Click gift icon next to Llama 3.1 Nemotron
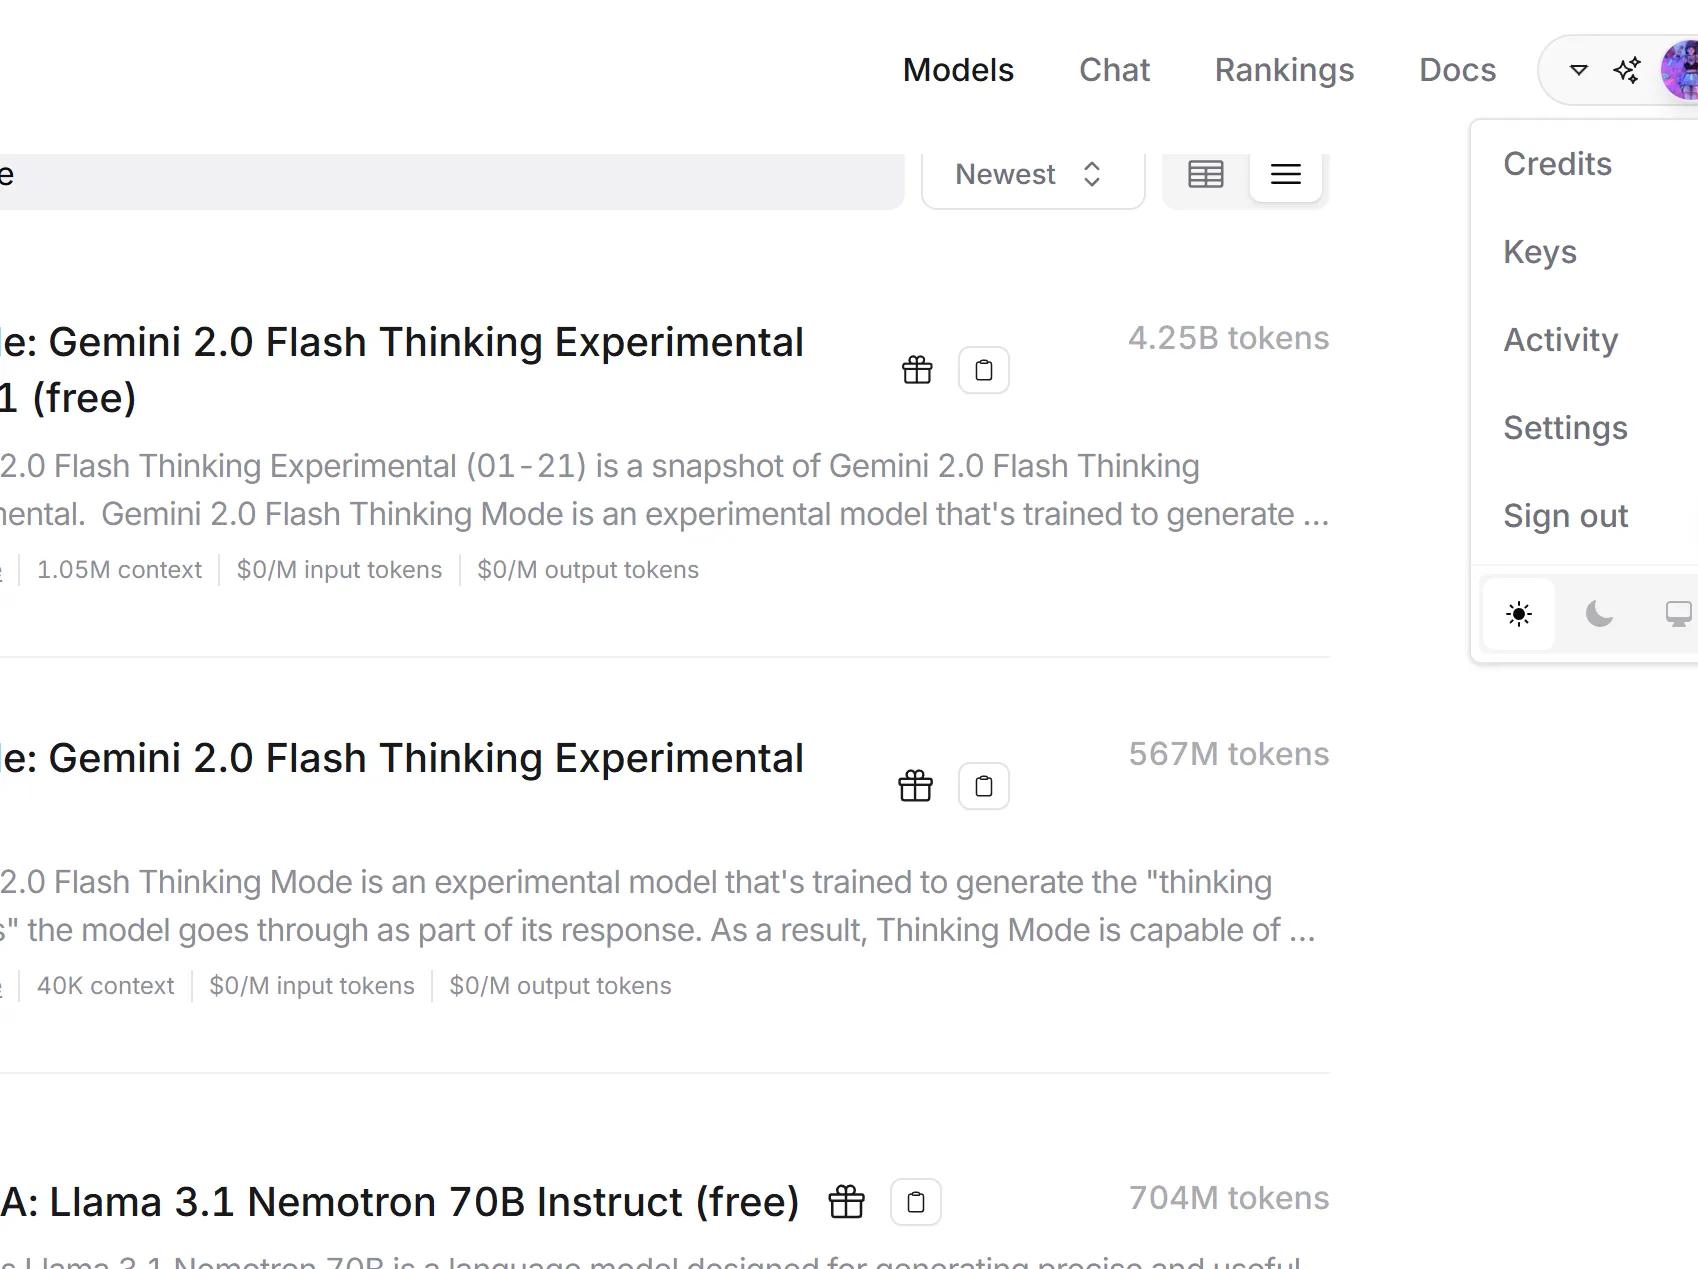 [x=847, y=1202]
